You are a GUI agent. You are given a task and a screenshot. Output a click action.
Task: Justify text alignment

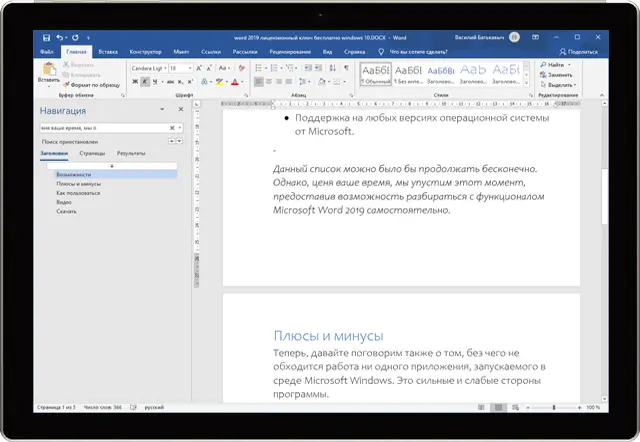[289, 82]
